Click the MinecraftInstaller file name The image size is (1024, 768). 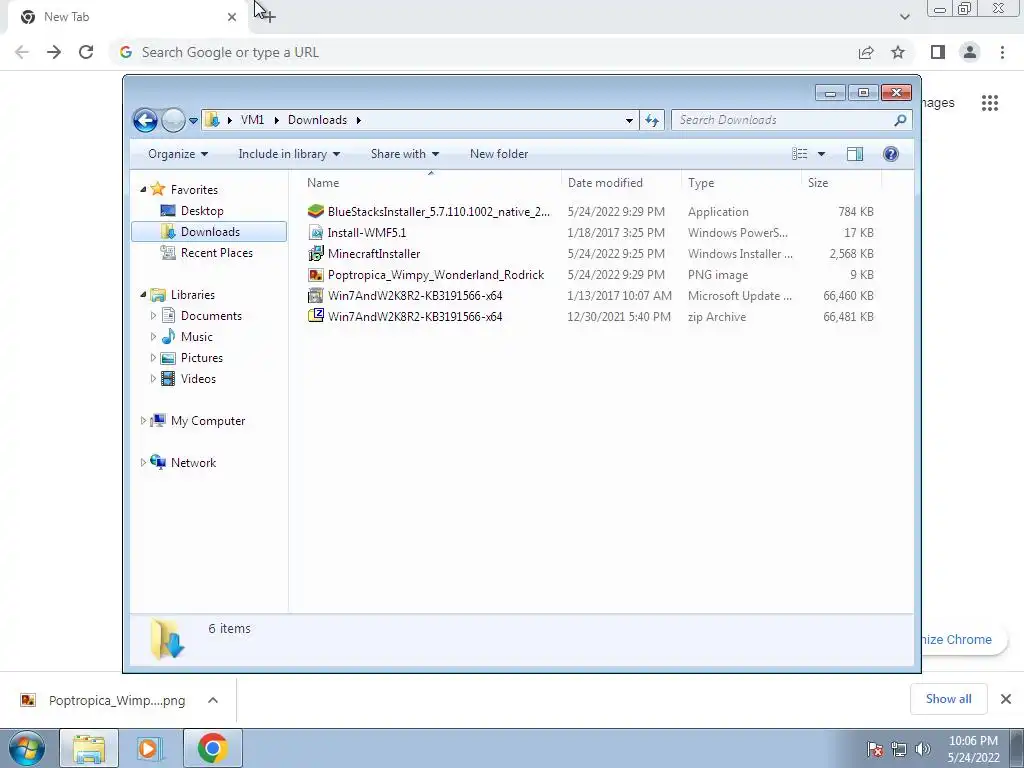[374, 253]
